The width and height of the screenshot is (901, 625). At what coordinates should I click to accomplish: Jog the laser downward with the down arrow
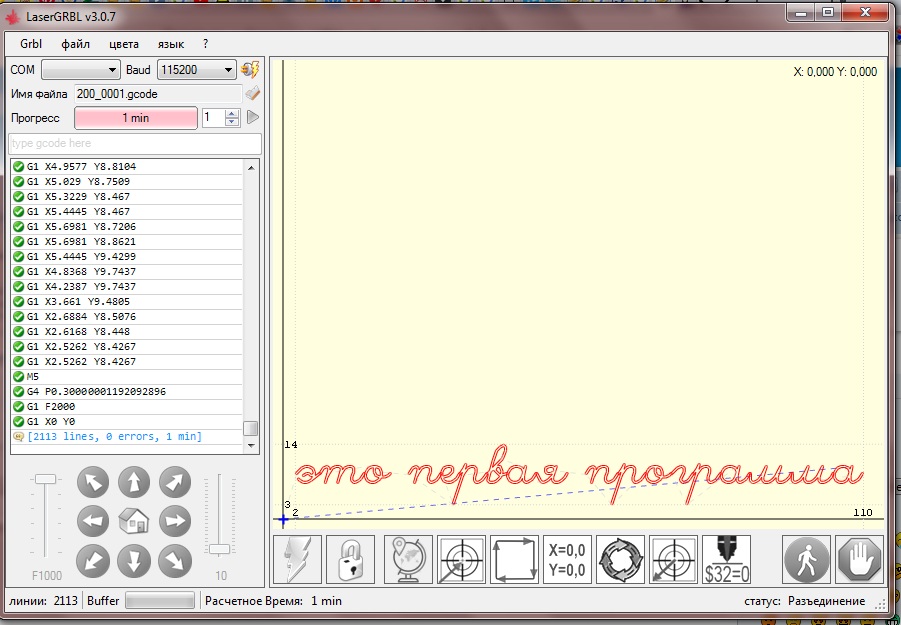[x=134, y=561]
